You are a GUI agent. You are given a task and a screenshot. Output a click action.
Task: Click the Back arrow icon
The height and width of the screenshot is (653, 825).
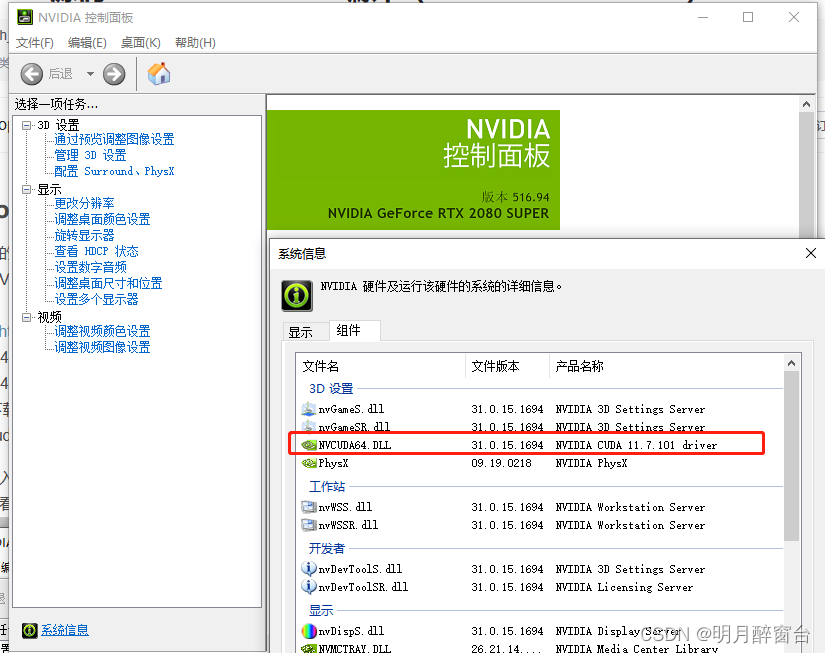click(x=32, y=74)
